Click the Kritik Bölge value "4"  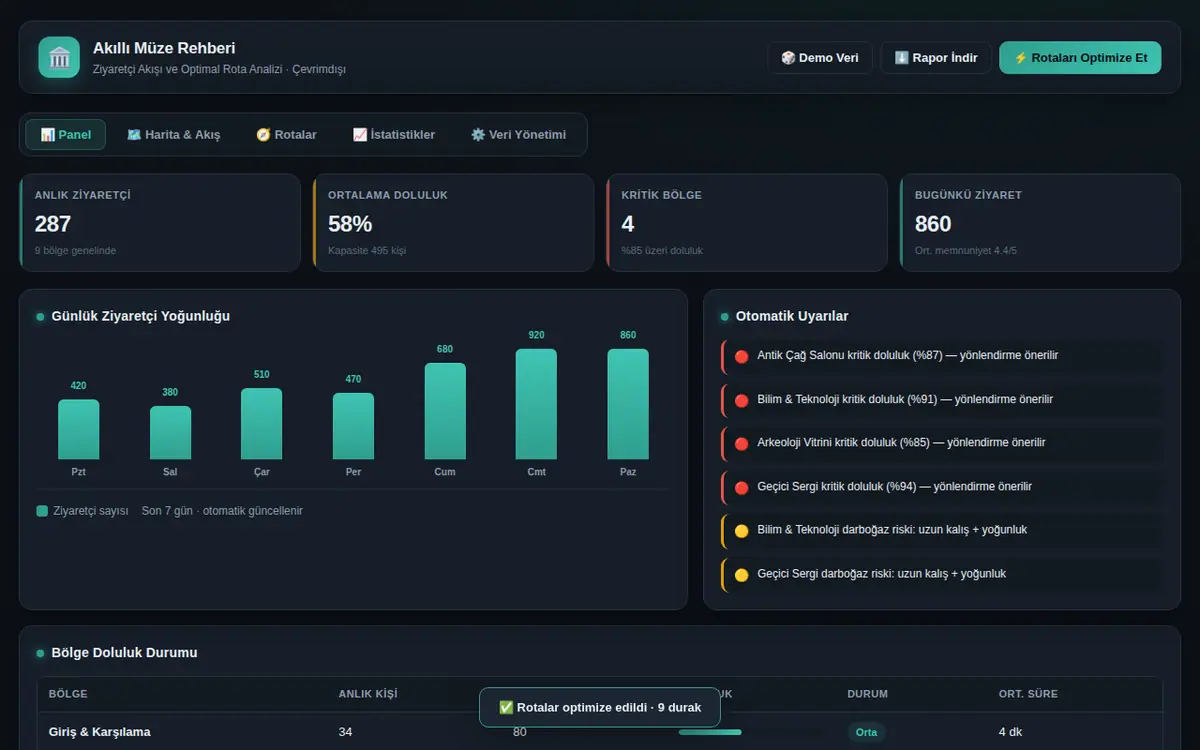pos(628,224)
